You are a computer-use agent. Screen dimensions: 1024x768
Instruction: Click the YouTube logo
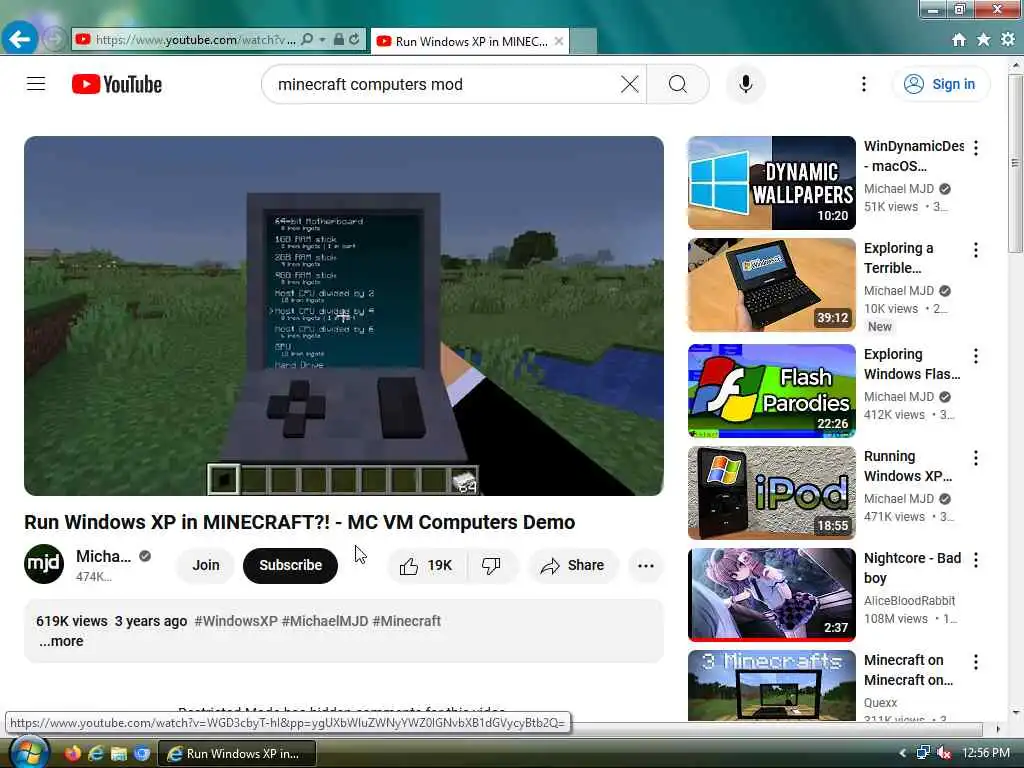117,84
